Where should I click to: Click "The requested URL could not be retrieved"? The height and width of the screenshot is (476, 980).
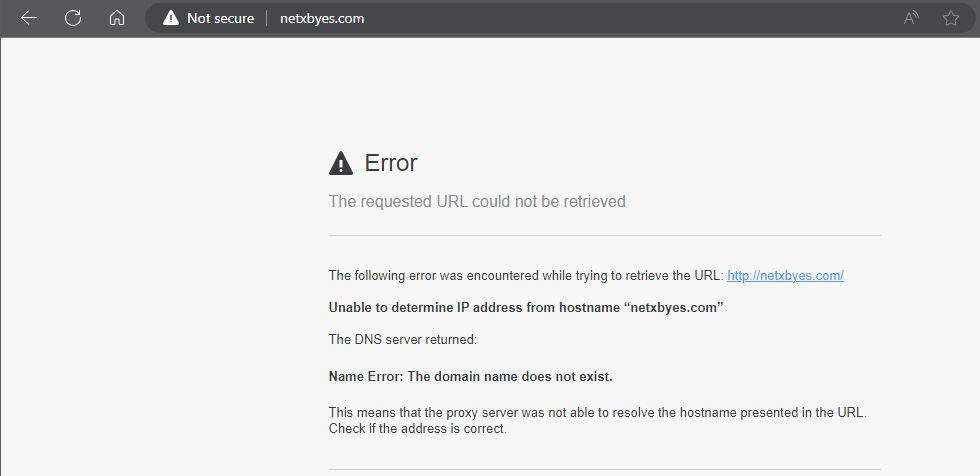click(x=477, y=201)
